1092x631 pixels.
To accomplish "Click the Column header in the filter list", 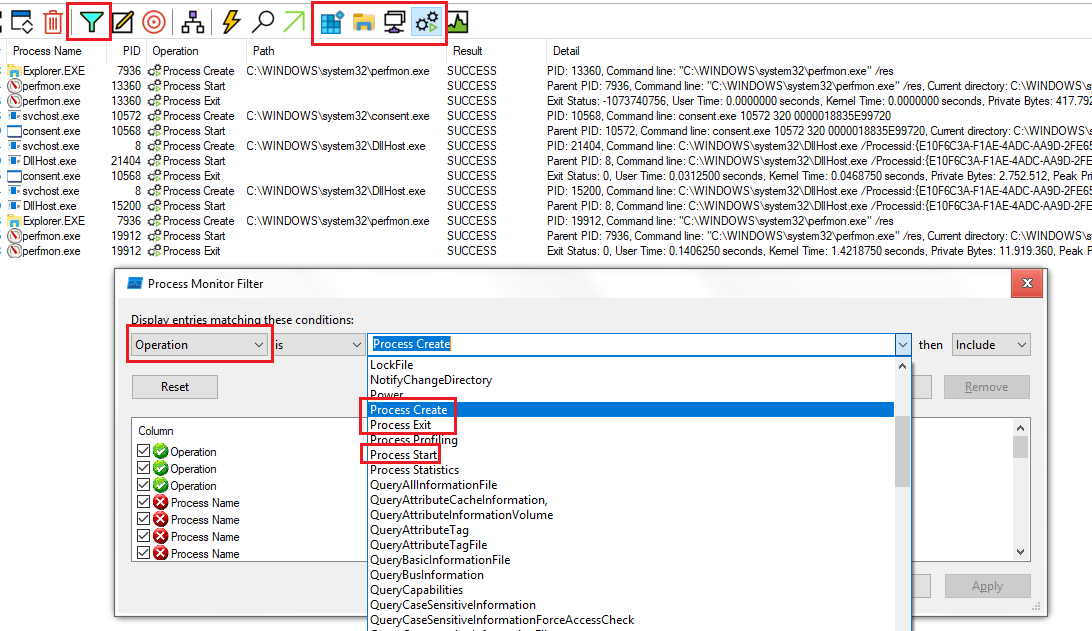I will point(155,431).
